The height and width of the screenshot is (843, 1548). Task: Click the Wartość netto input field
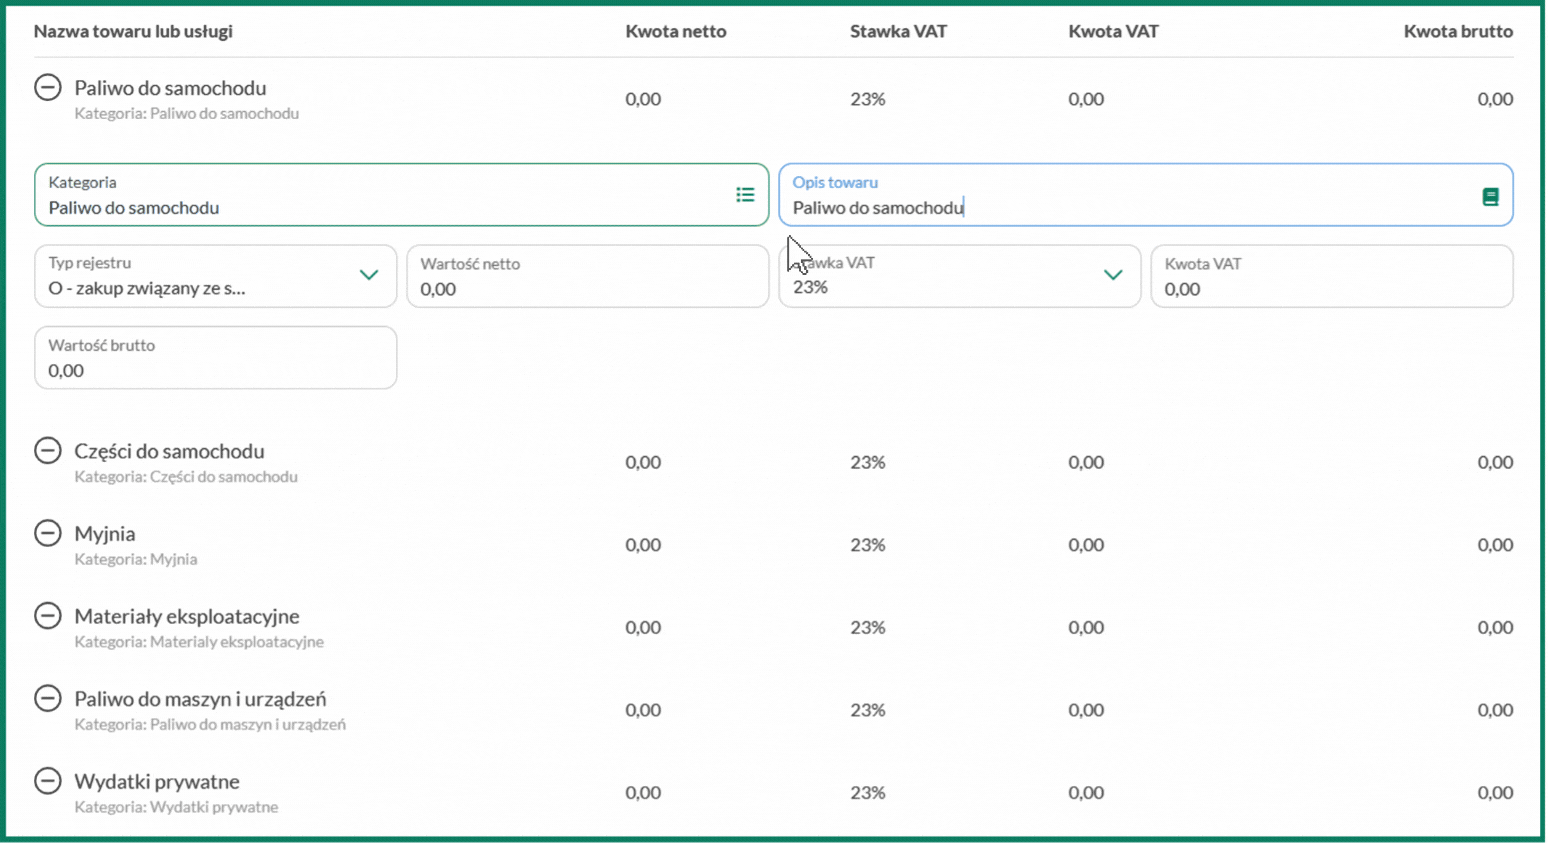(x=587, y=276)
